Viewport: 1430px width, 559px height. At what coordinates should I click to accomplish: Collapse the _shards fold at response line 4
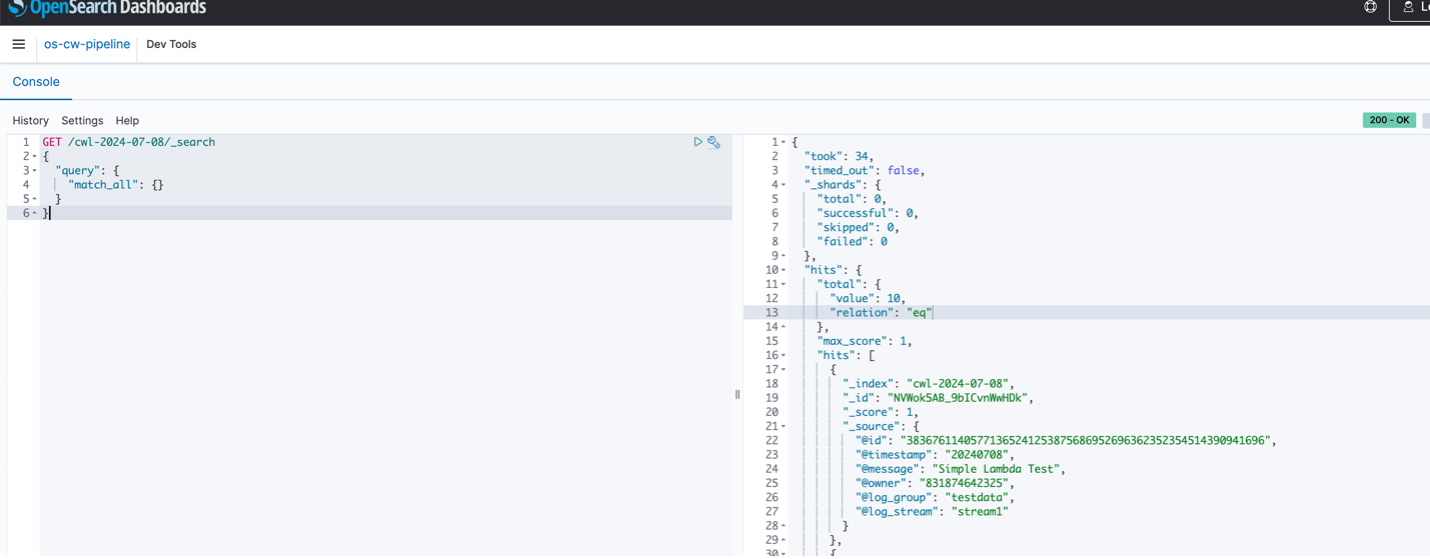coord(783,185)
